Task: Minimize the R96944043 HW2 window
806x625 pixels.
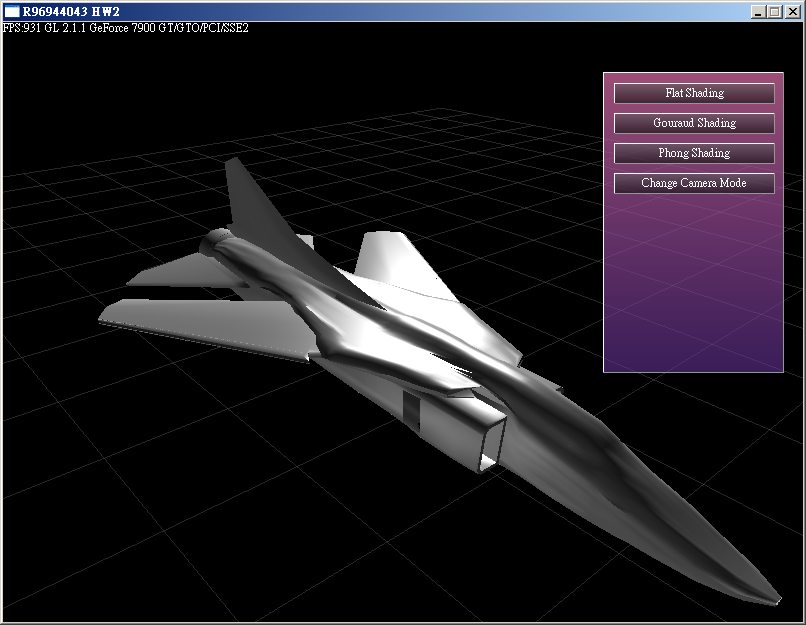Action: [757, 12]
